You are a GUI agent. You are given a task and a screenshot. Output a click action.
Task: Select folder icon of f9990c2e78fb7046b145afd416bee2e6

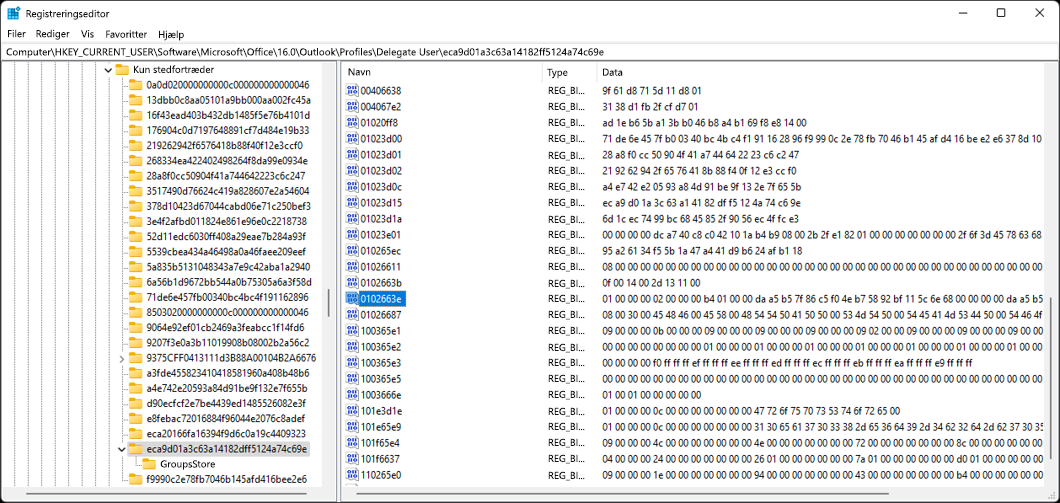point(135,479)
